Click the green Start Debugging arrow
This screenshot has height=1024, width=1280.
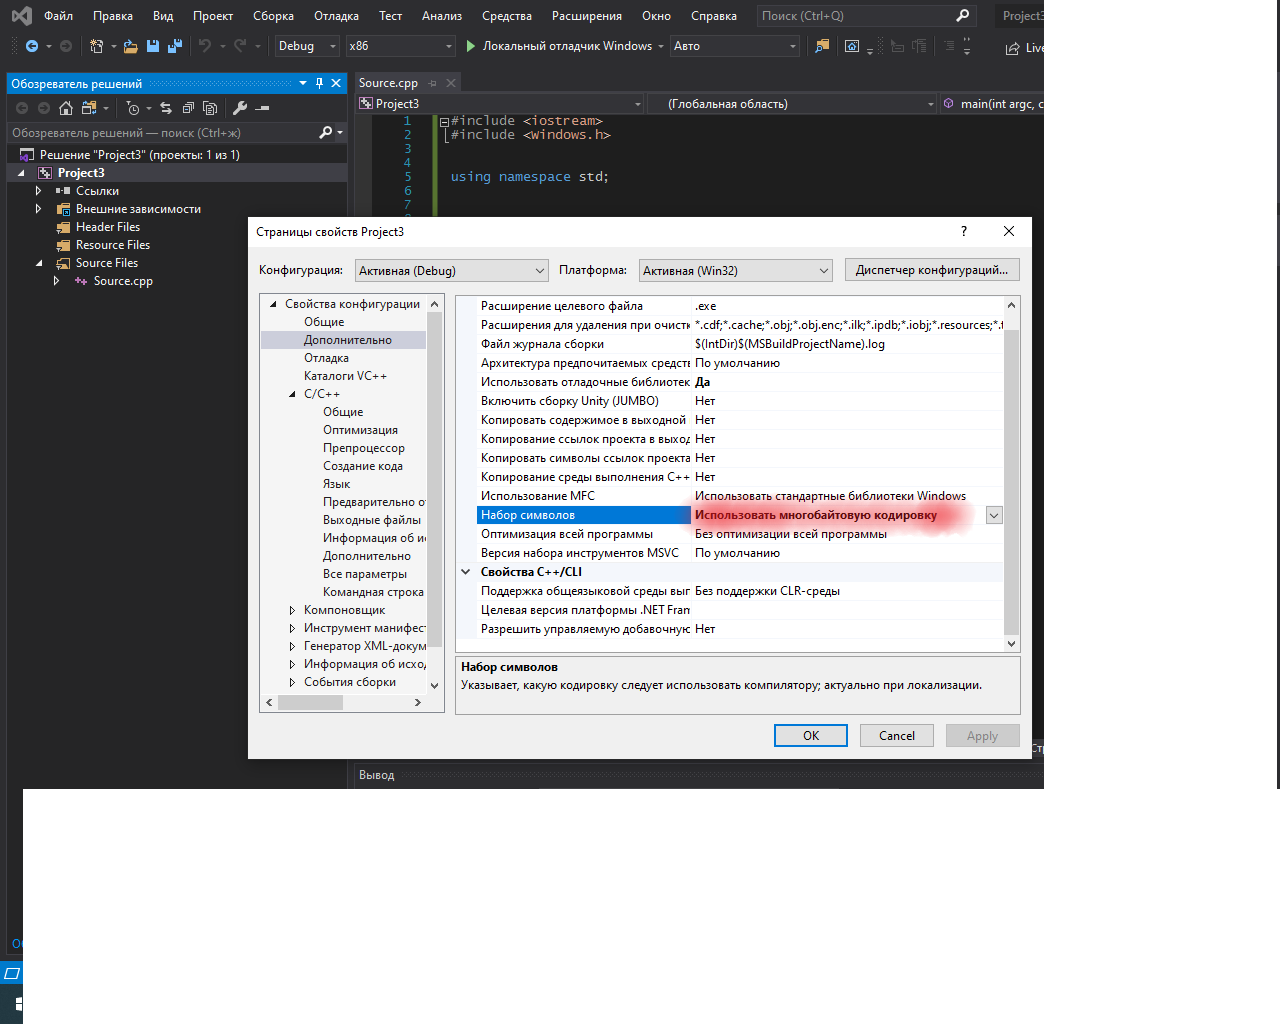470,46
